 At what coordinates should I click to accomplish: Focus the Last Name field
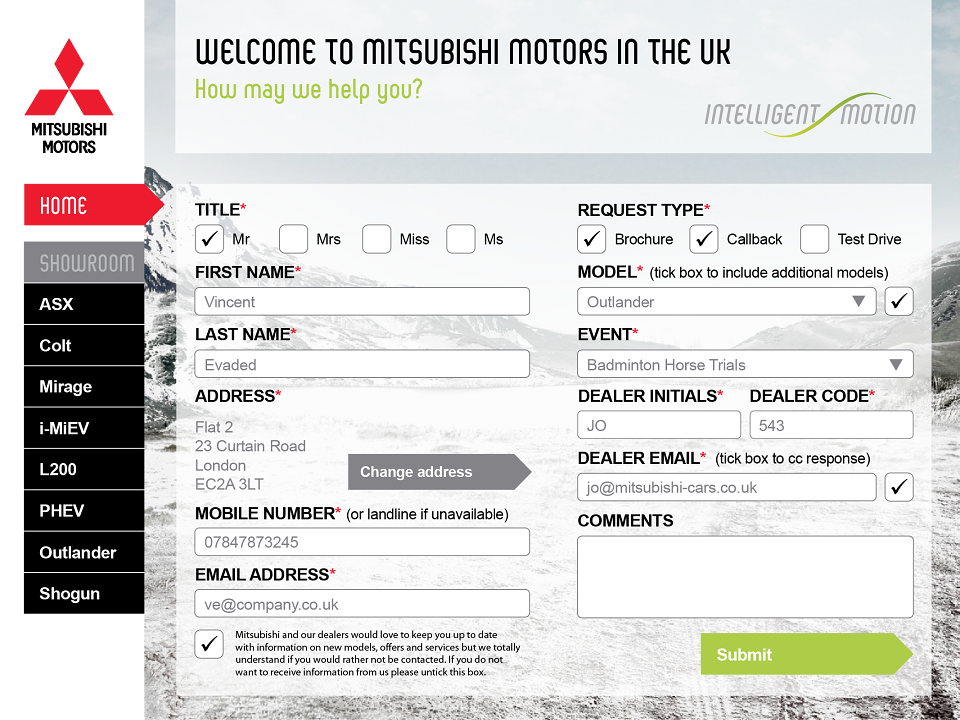pyautogui.click(x=362, y=364)
